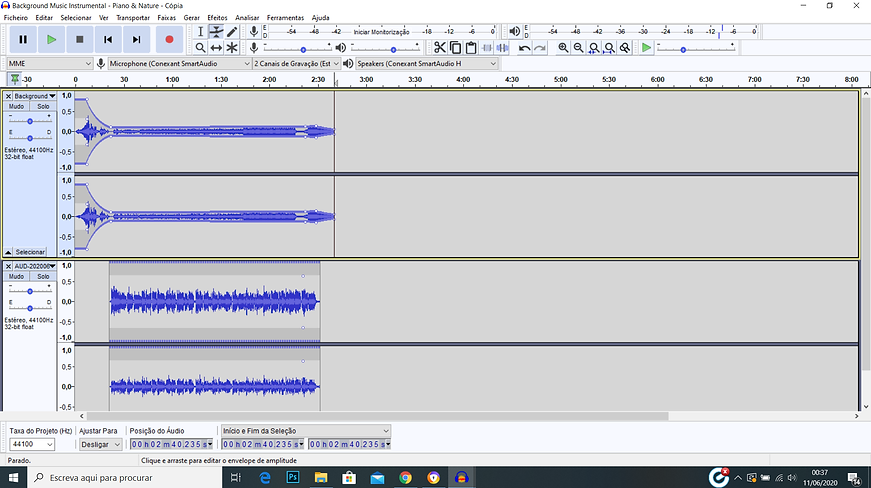
Task: Open the recording channels dropdown
Action: tap(296, 63)
